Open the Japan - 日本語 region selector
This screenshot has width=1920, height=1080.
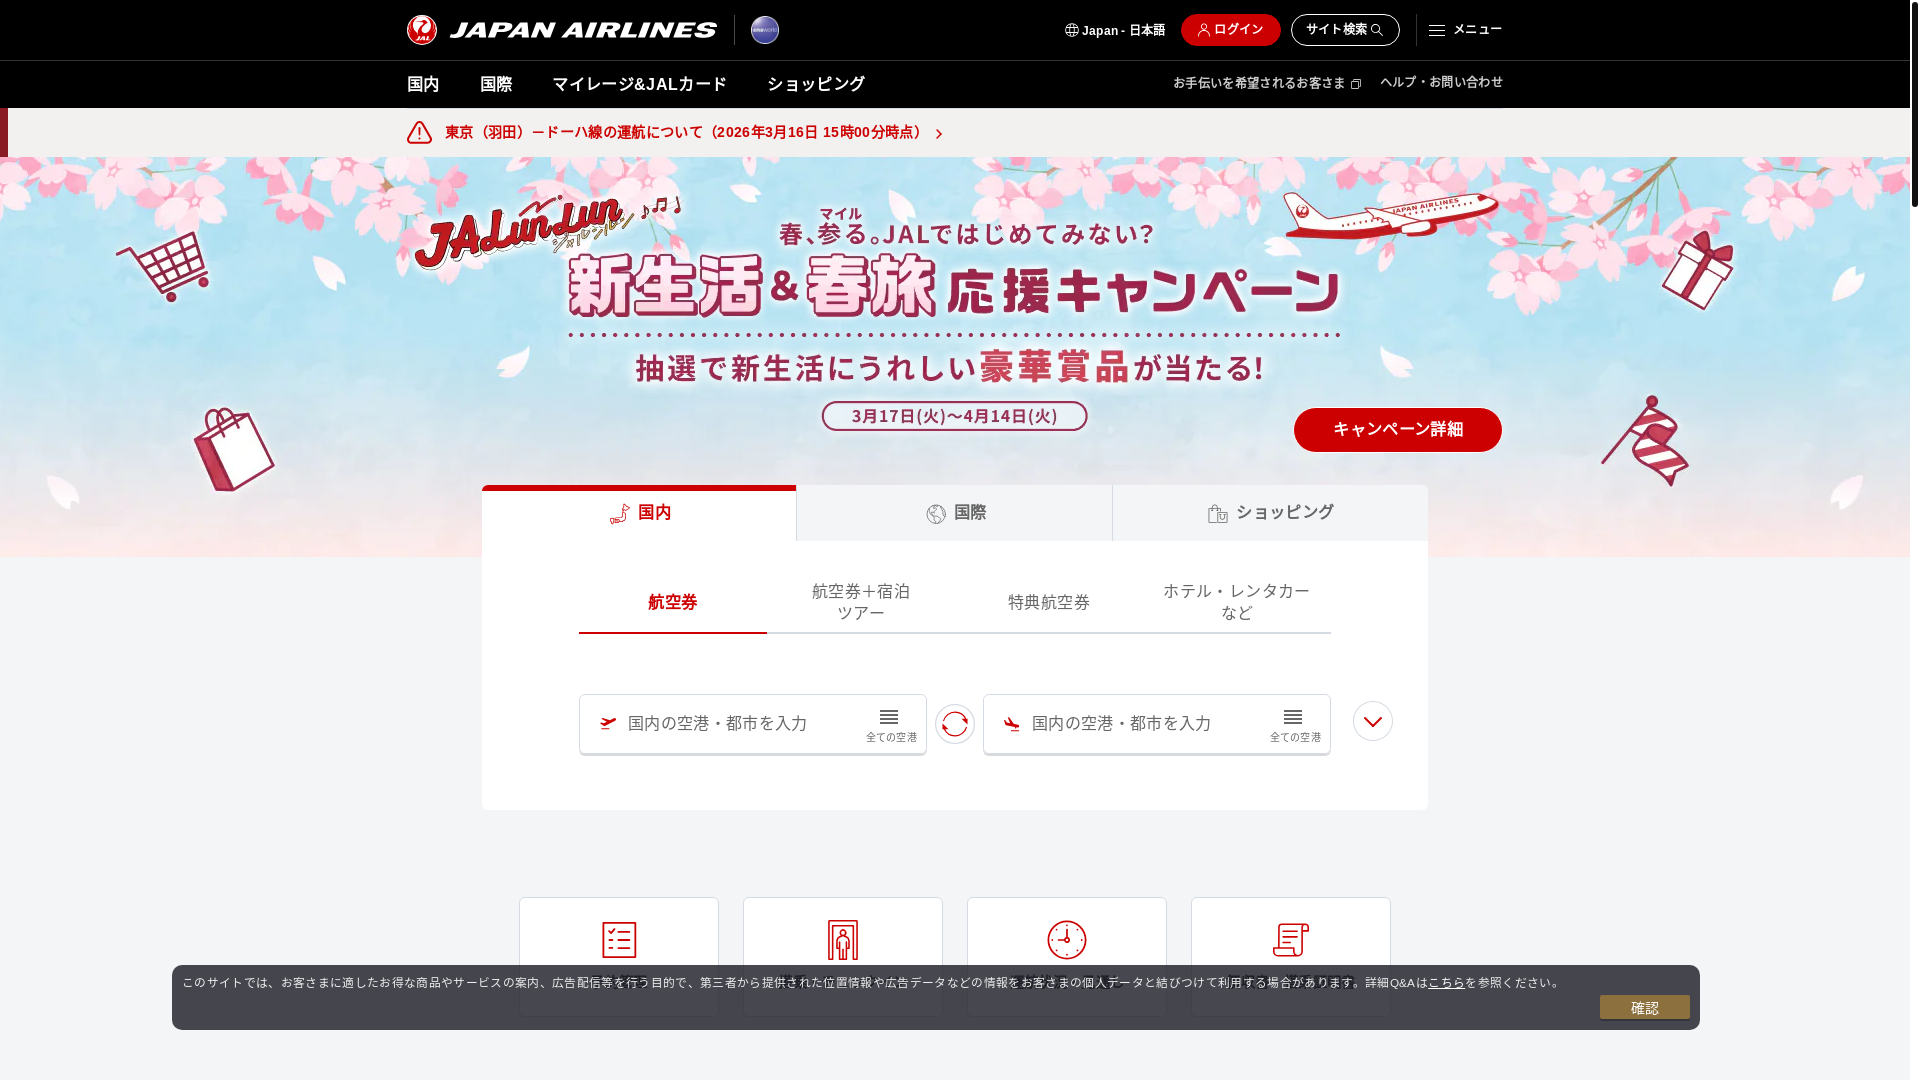[x=1115, y=30]
